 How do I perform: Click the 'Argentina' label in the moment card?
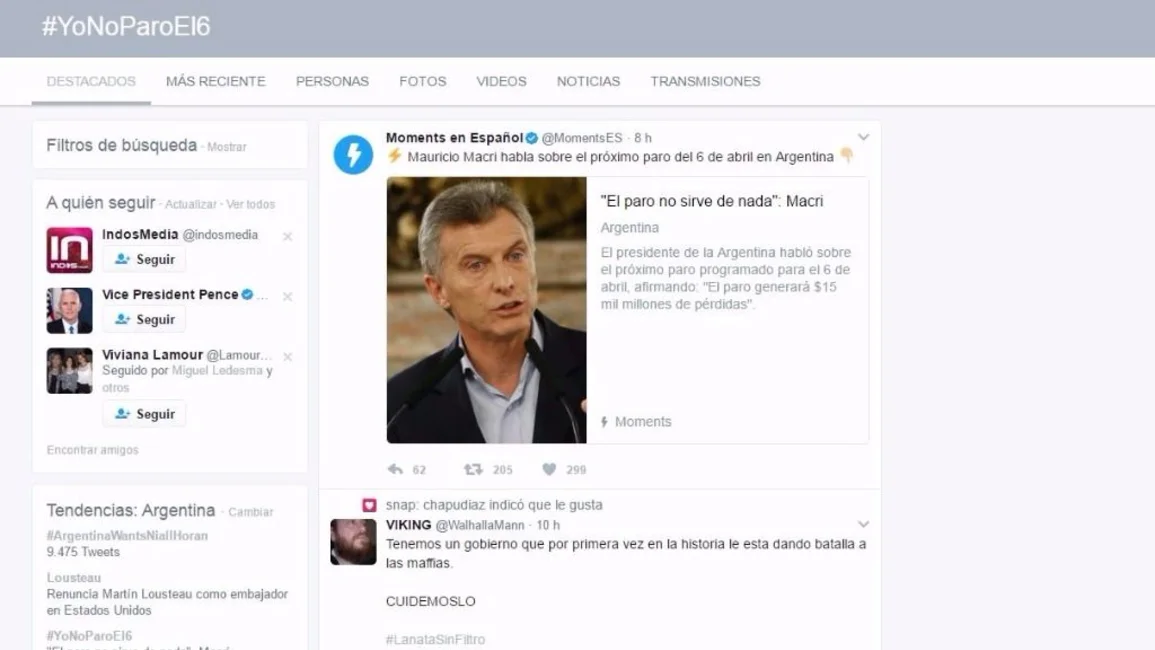(x=629, y=228)
